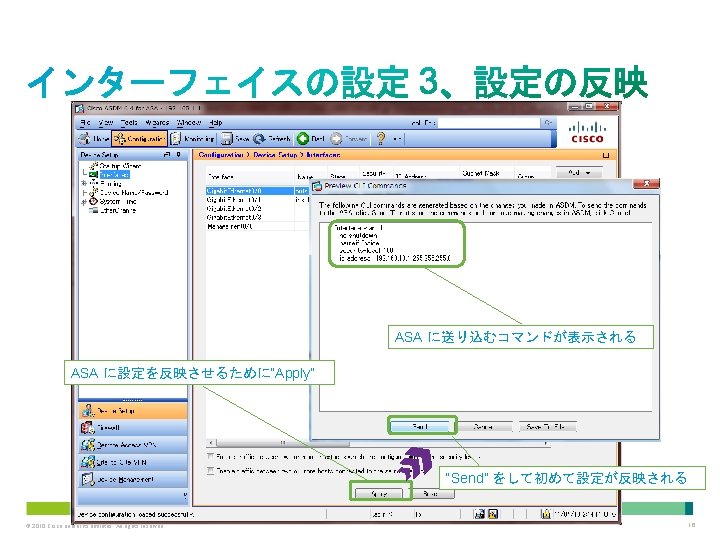
Task: Close the Preview CLI Commands dialog
Action: tap(646, 184)
